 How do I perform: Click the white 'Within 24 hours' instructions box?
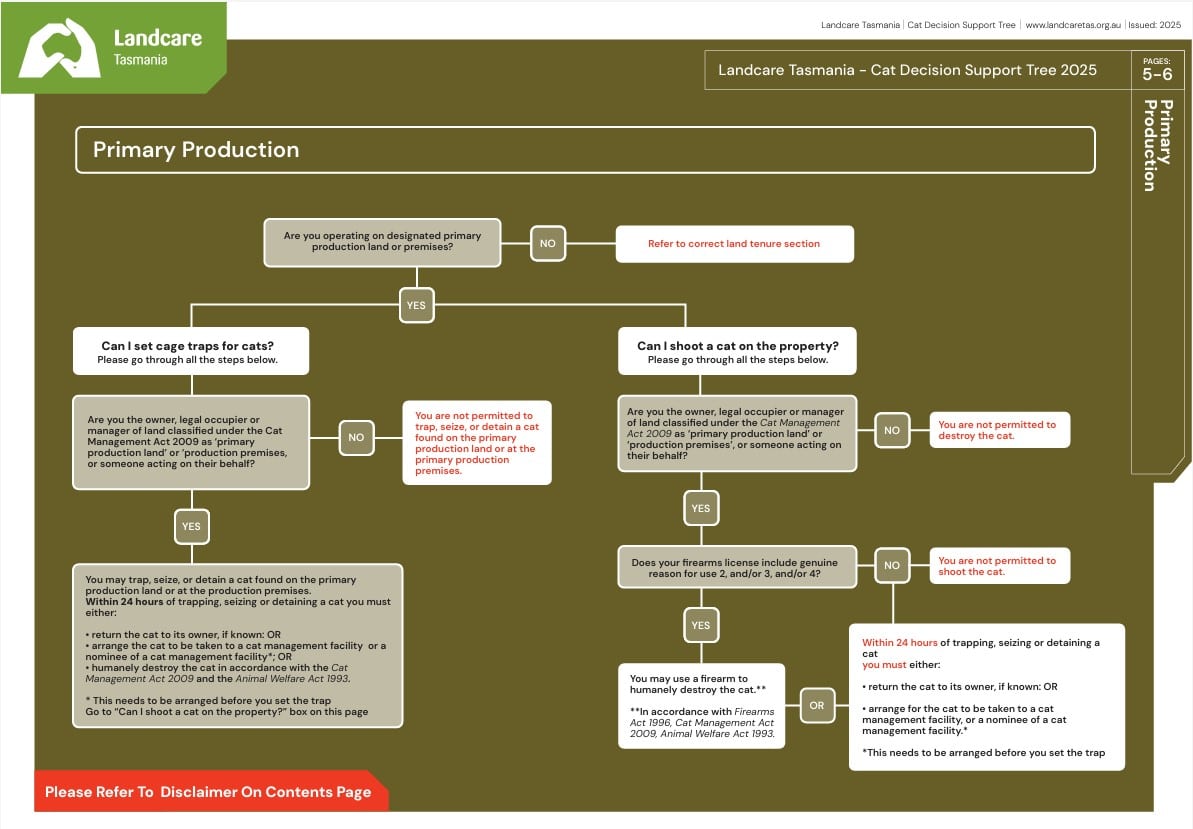(987, 697)
